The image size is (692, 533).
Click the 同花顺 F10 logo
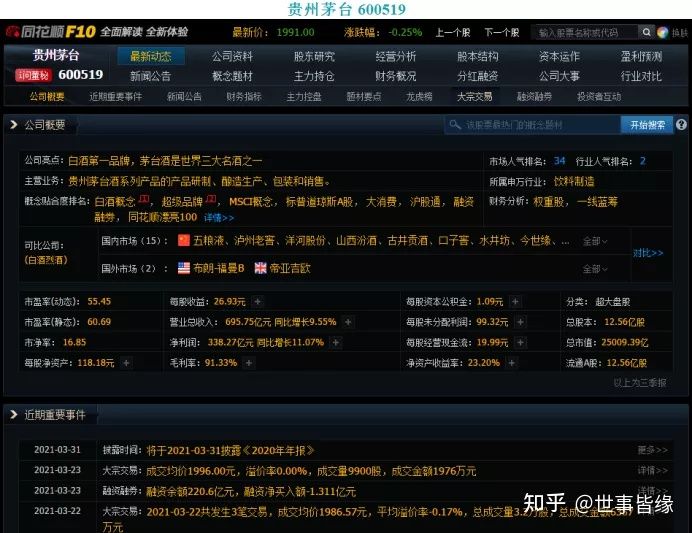click(x=51, y=32)
